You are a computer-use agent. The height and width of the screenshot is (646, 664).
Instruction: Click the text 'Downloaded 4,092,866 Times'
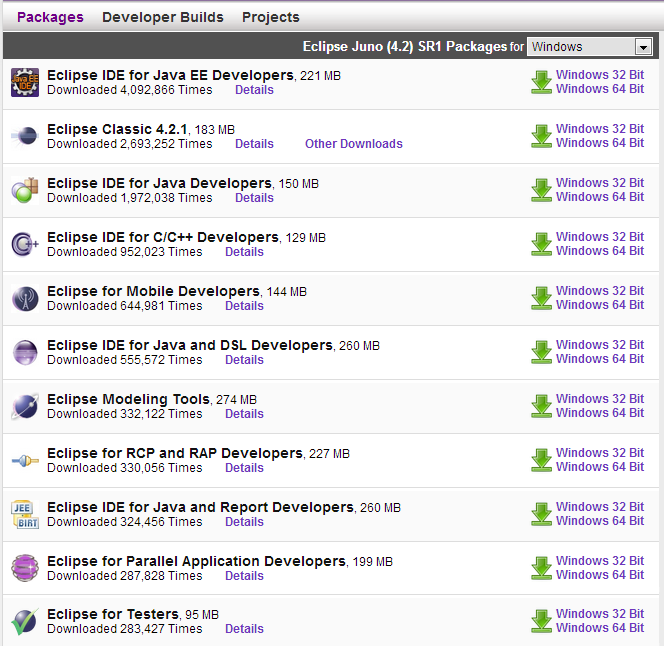pos(130,90)
